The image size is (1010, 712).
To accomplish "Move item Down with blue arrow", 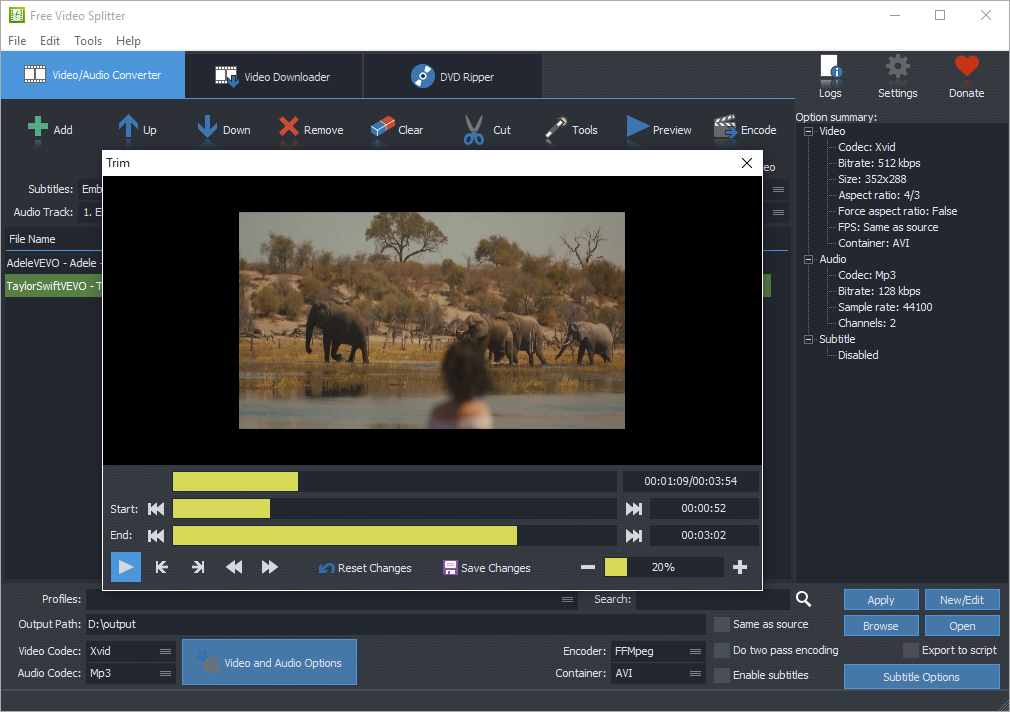I will coord(207,127).
